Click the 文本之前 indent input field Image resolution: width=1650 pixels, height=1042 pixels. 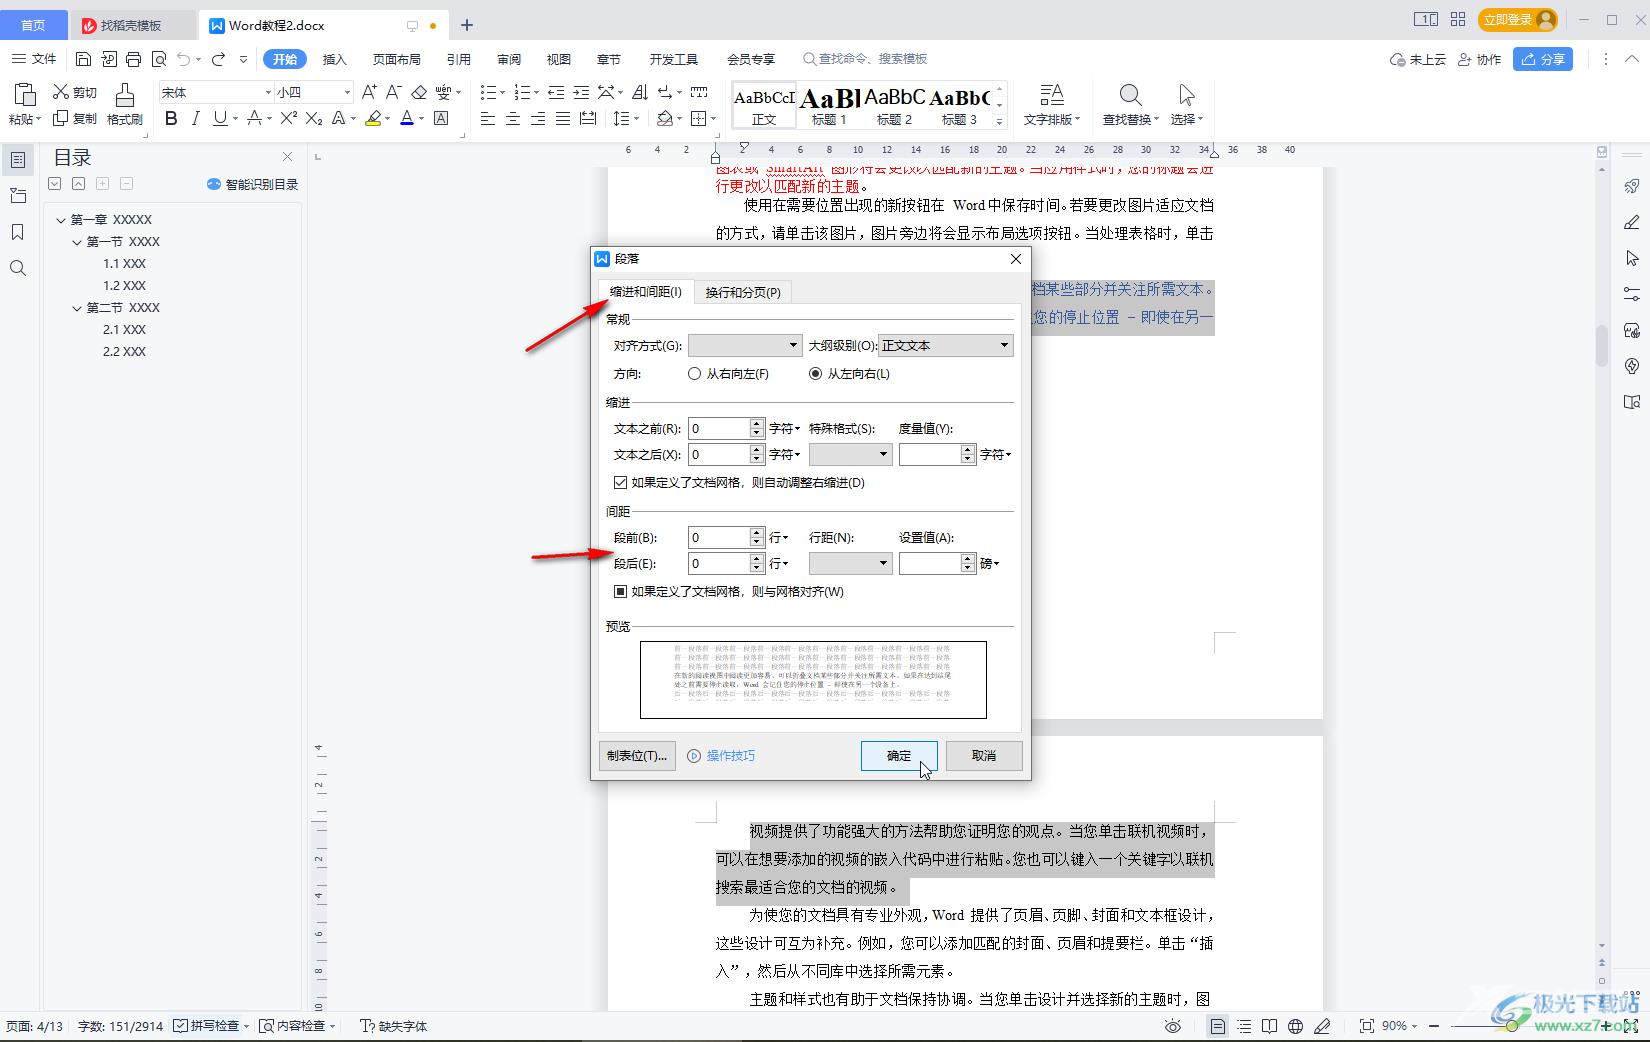pyautogui.click(x=719, y=428)
